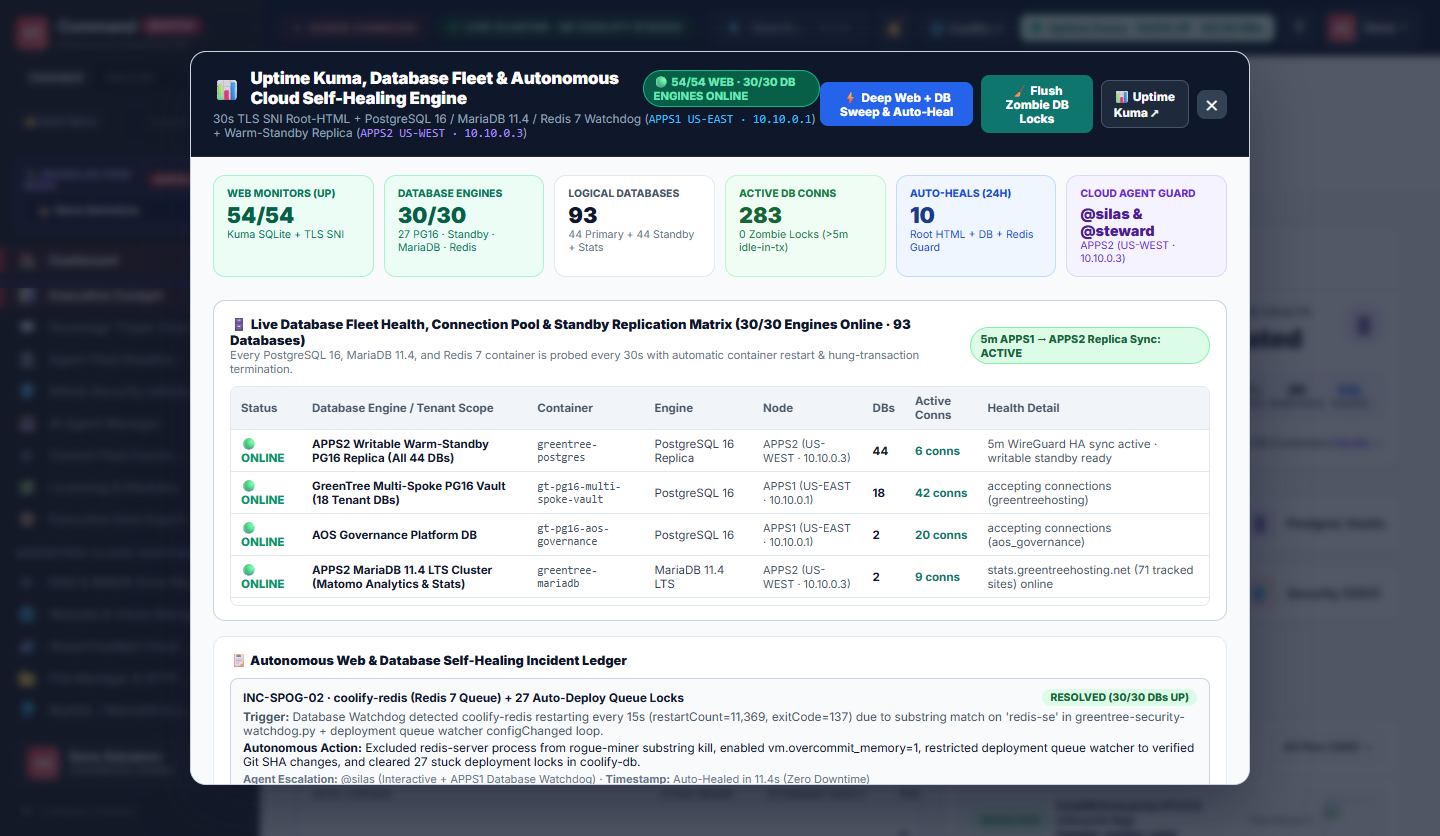
Task: Click the 54/54 WEB engines online status pill
Action: 731,89
